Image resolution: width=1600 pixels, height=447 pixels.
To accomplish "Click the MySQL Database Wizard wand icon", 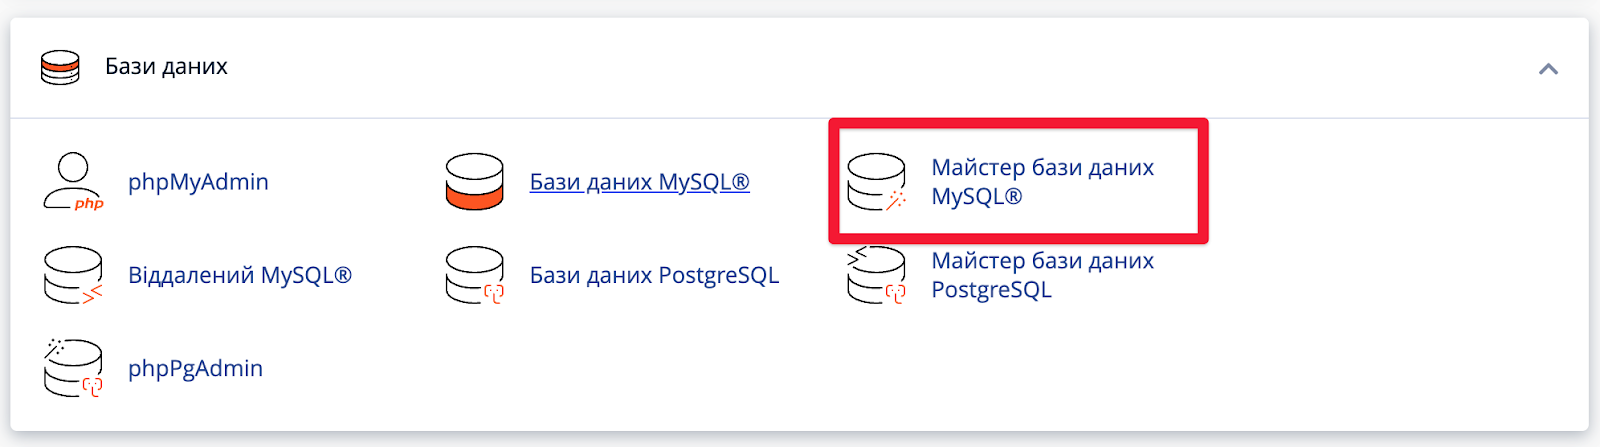I will pyautogui.click(x=877, y=182).
